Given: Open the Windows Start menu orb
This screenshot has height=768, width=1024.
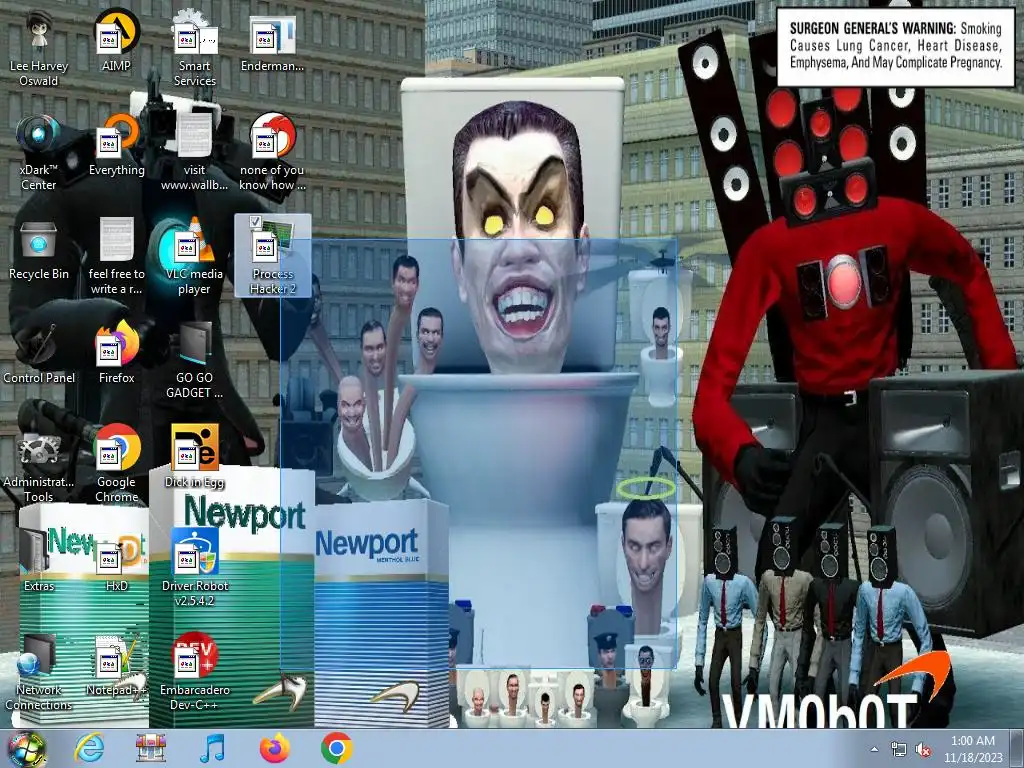Looking at the screenshot, I should pos(26,748).
